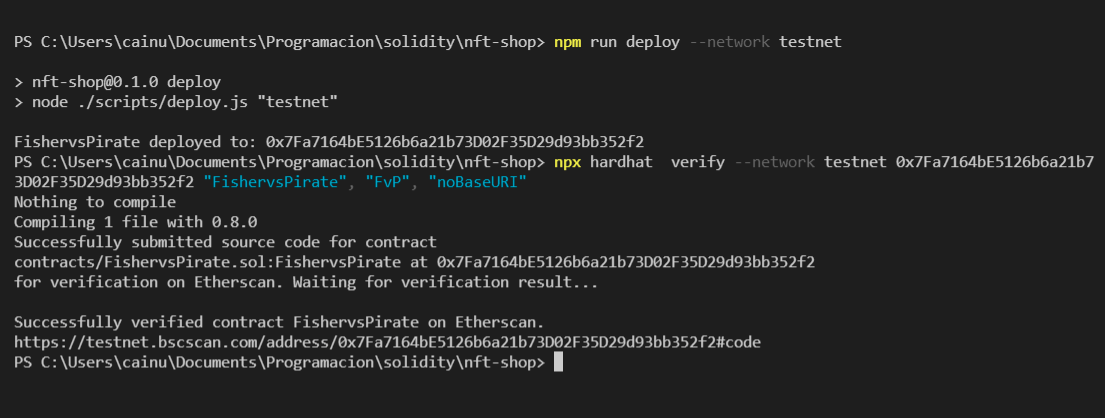Click the blinking terminal cursor block
This screenshot has width=1105, height=418.
[558, 362]
